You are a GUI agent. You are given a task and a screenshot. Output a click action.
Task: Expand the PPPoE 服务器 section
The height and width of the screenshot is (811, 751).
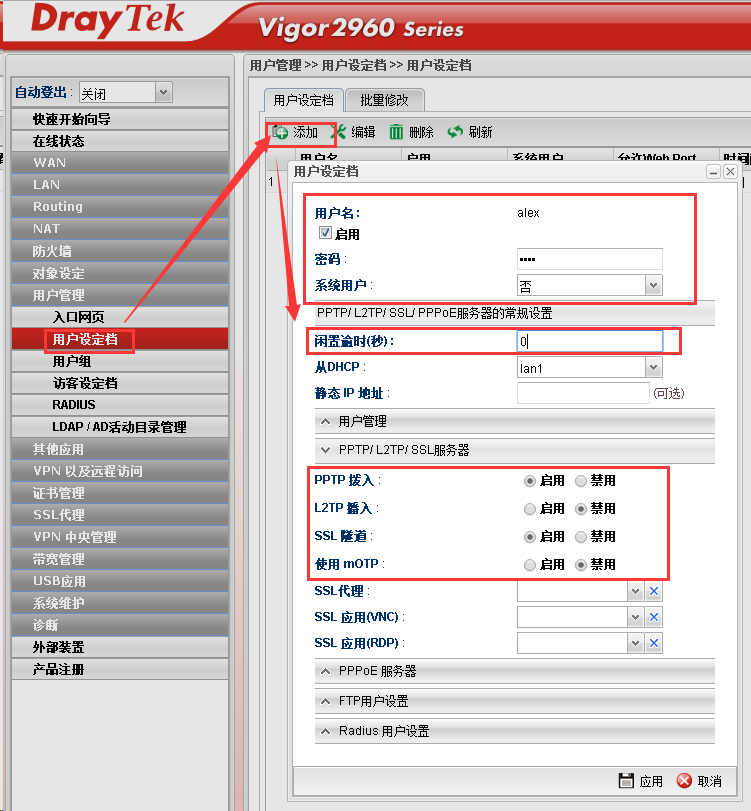pyautogui.click(x=515, y=671)
